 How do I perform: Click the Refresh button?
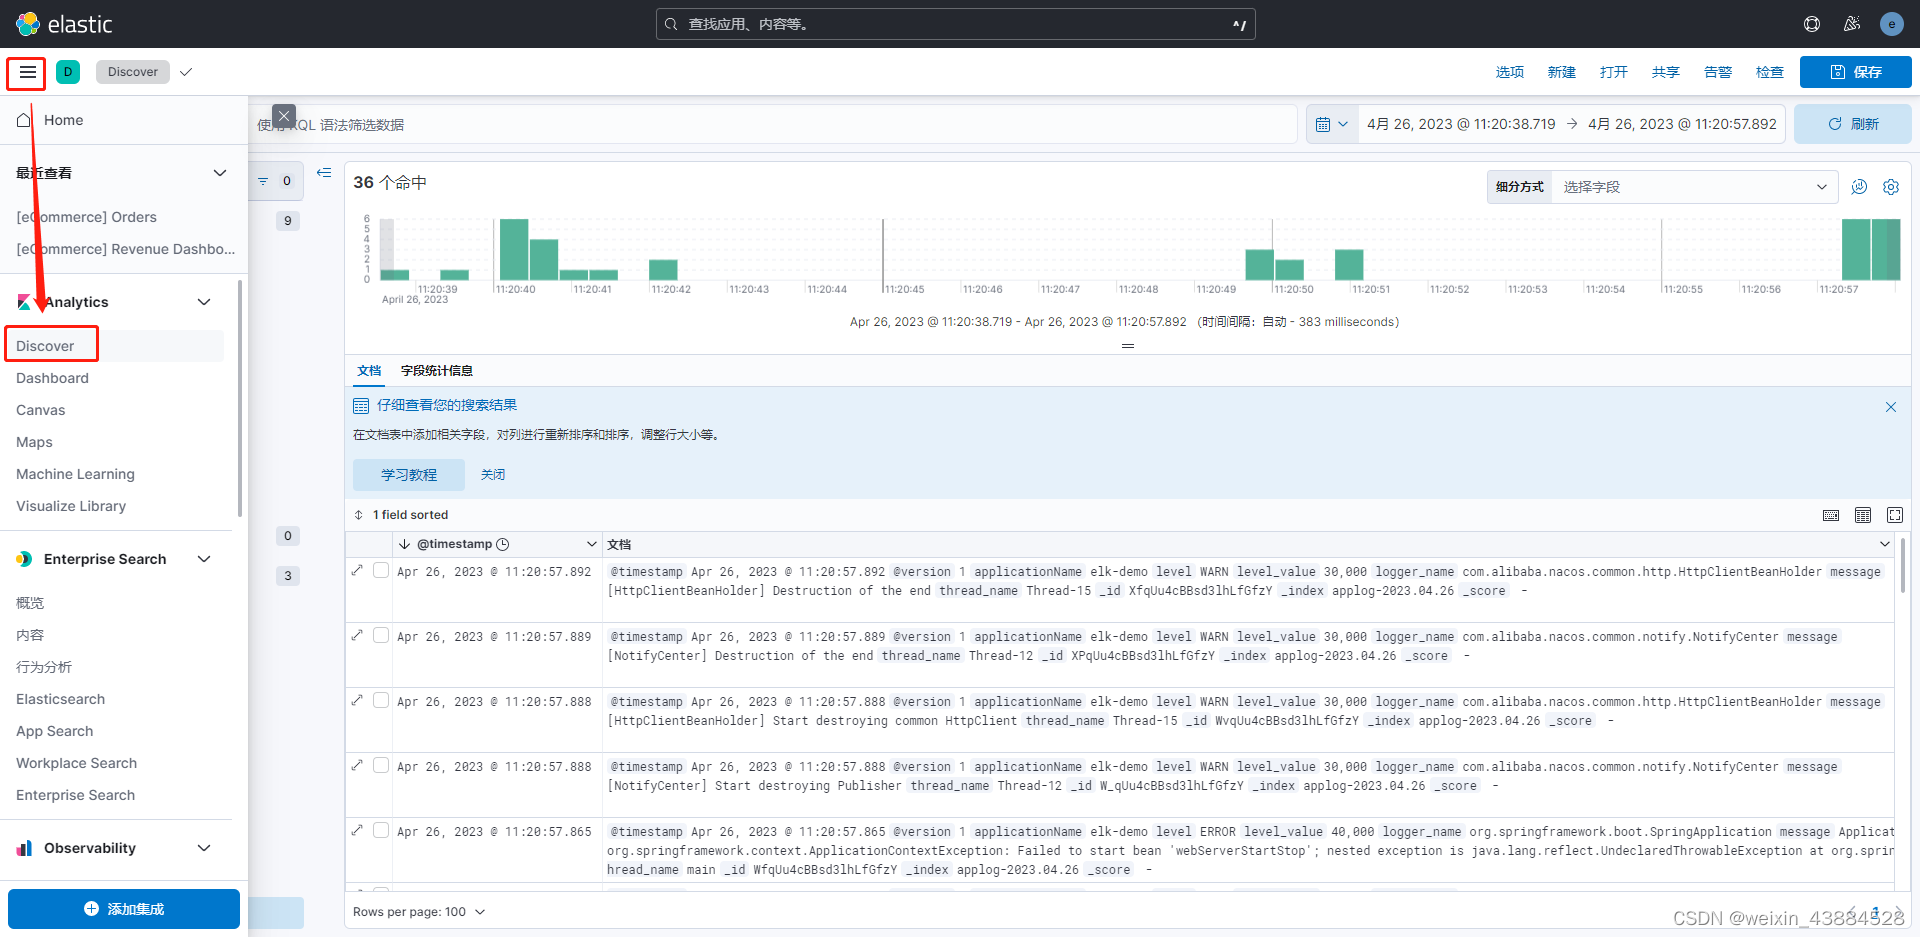[1853, 124]
